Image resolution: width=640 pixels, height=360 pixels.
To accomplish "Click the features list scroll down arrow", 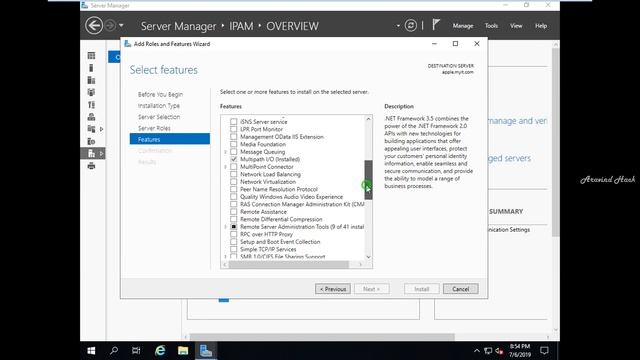I will point(368,257).
